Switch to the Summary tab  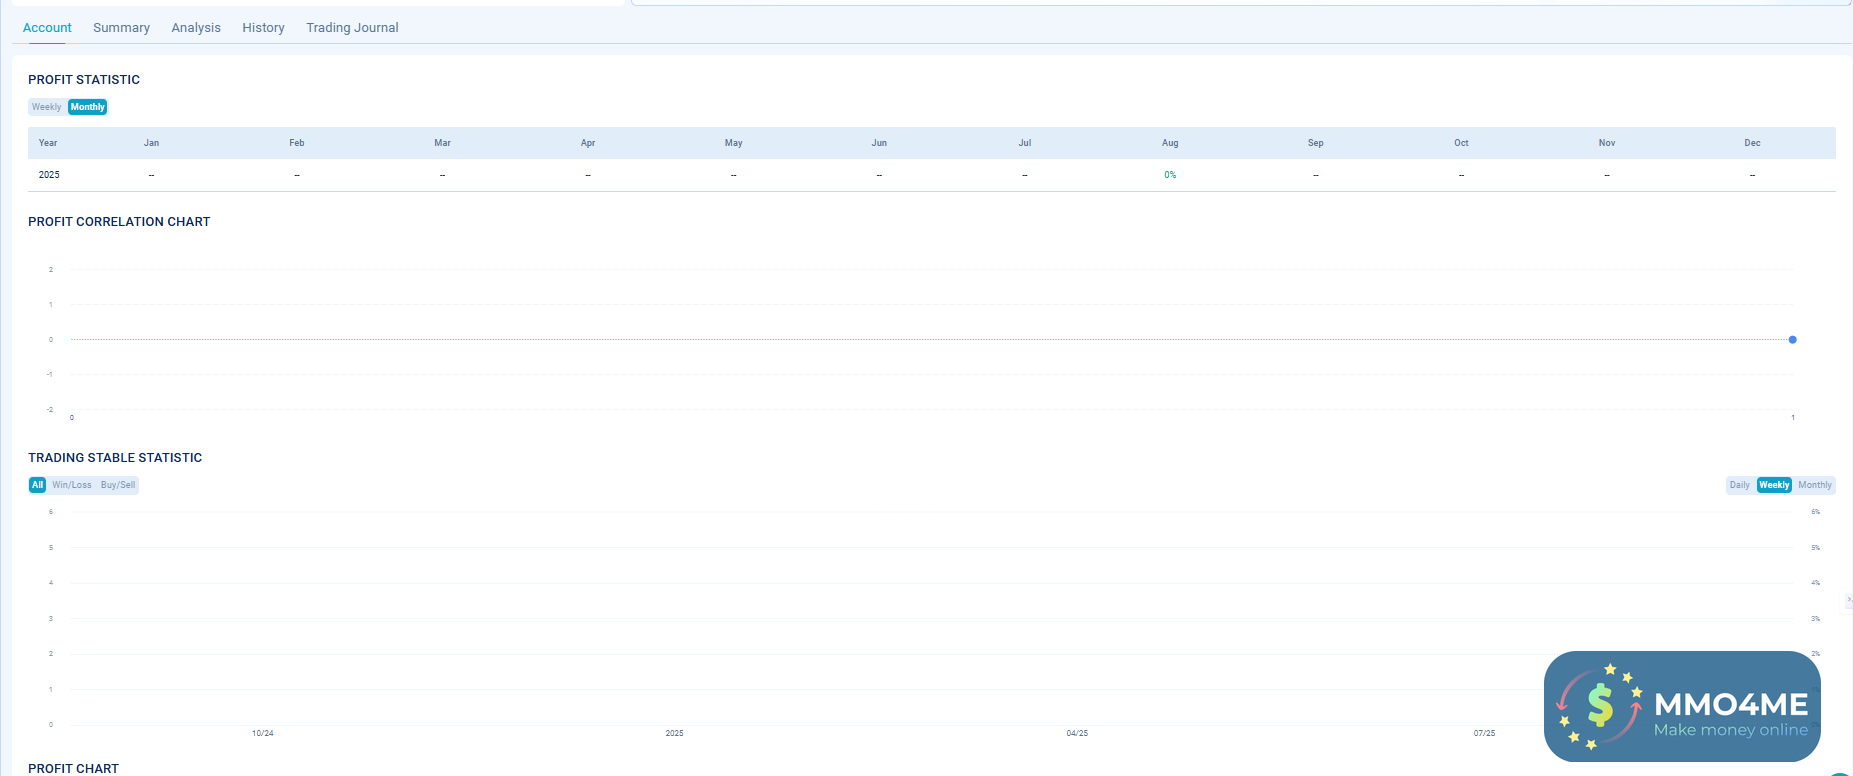(x=121, y=28)
